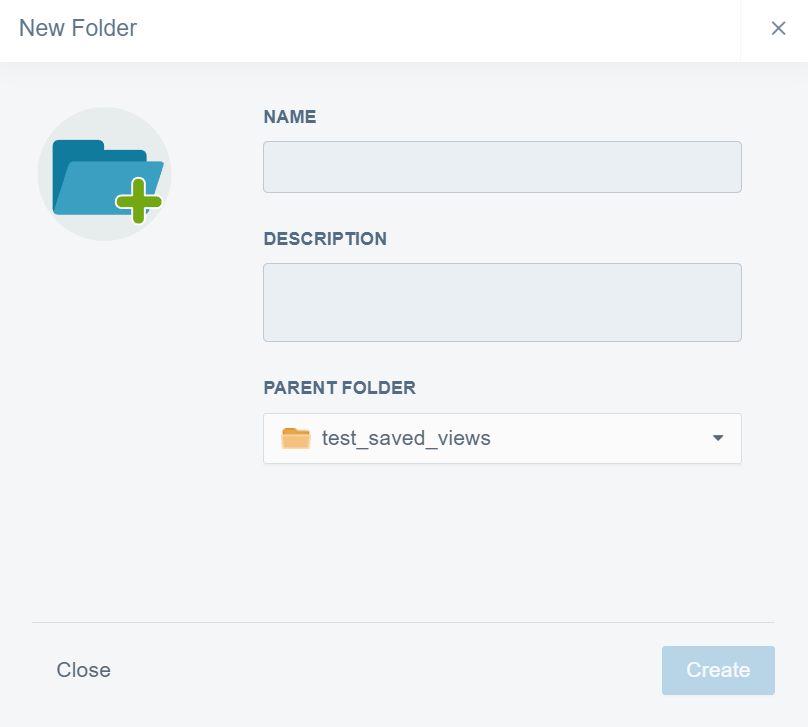Select the test_saved_views folder text
Viewport: 808px width, 727px height.
406,438
